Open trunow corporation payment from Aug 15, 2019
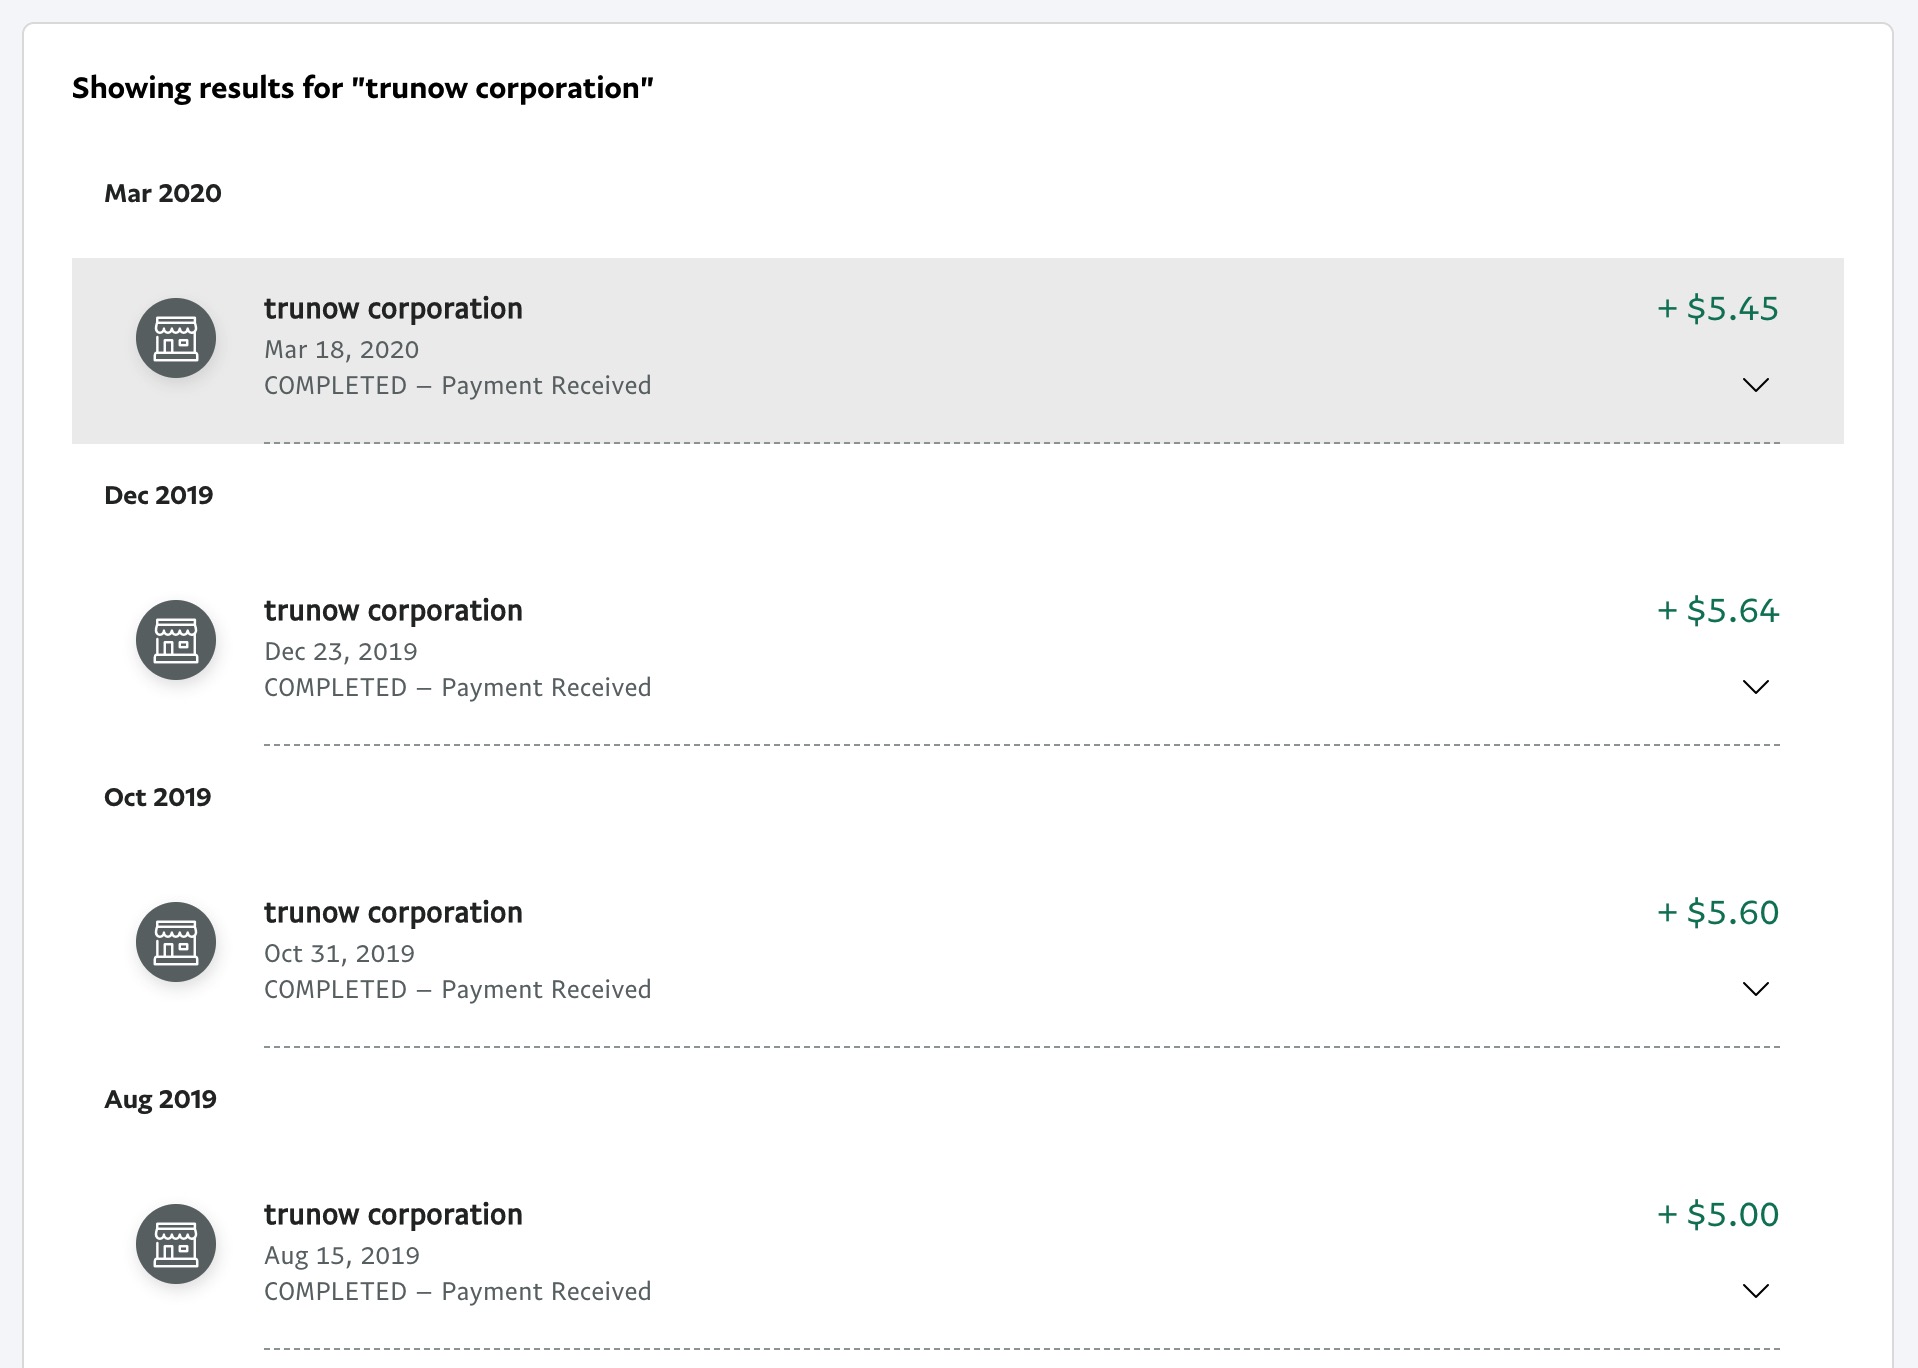Screen dimensions: 1918x1368 point(393,1215)
